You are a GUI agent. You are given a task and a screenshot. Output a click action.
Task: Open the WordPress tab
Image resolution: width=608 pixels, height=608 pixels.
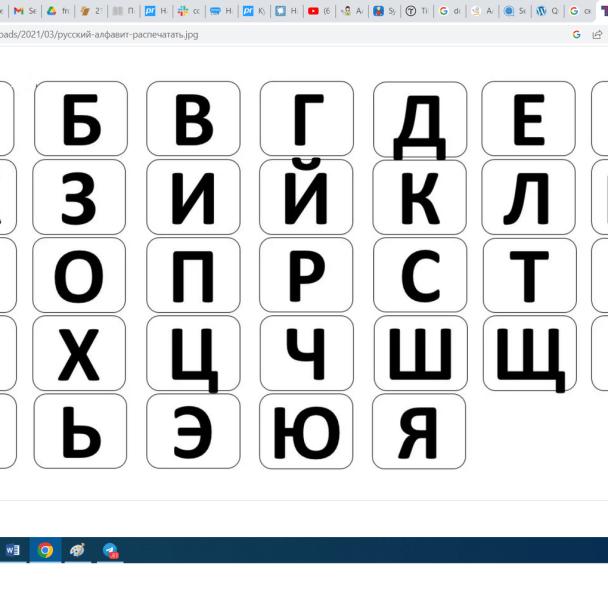[x=547, y=11]
